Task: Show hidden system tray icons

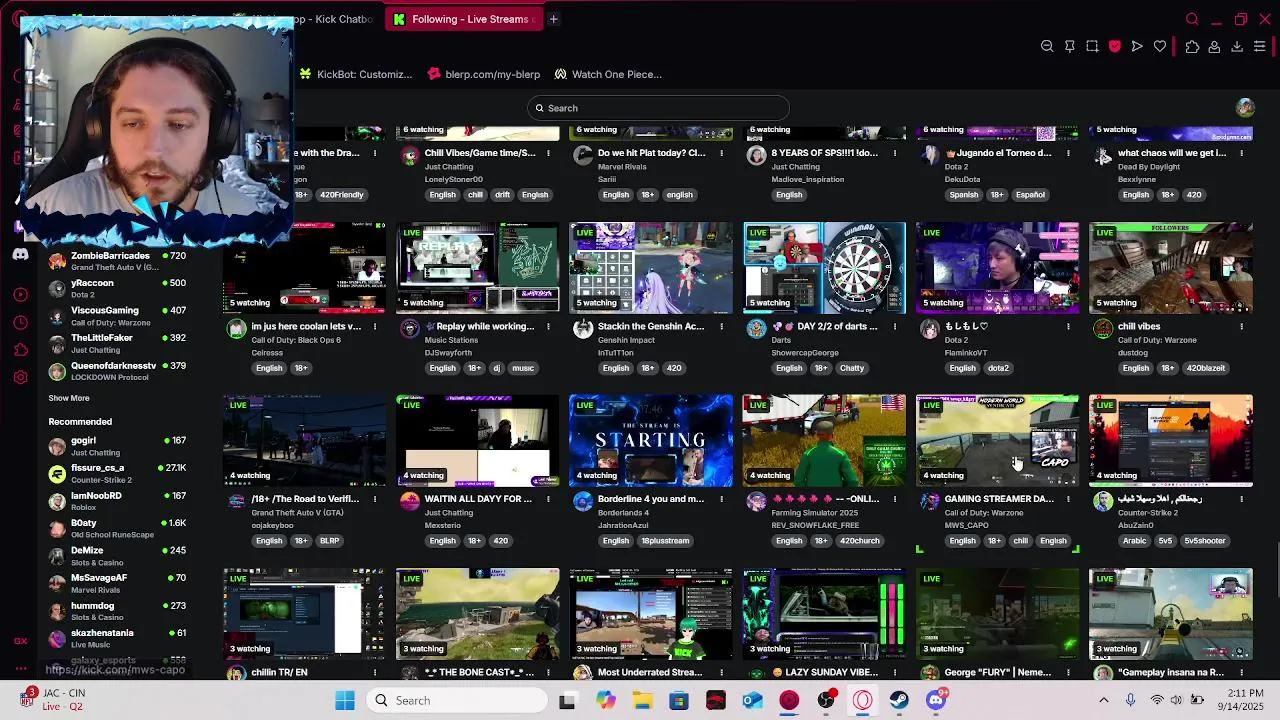Action: (x=1104, y=700)
